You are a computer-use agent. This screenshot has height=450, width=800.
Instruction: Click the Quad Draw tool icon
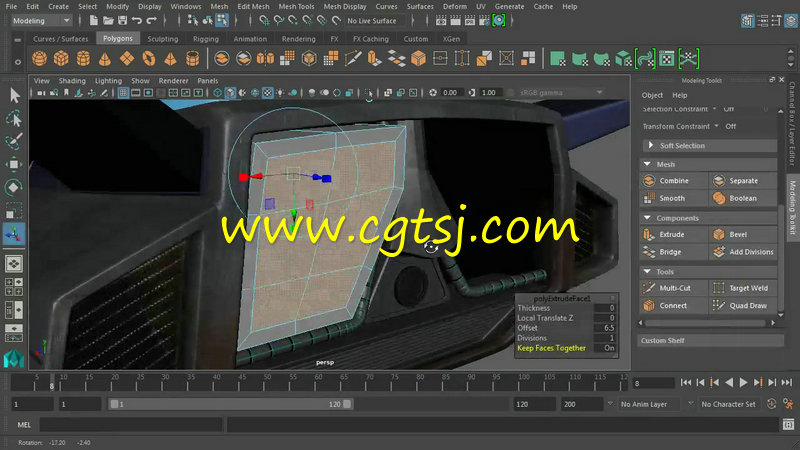click(719, 305)
